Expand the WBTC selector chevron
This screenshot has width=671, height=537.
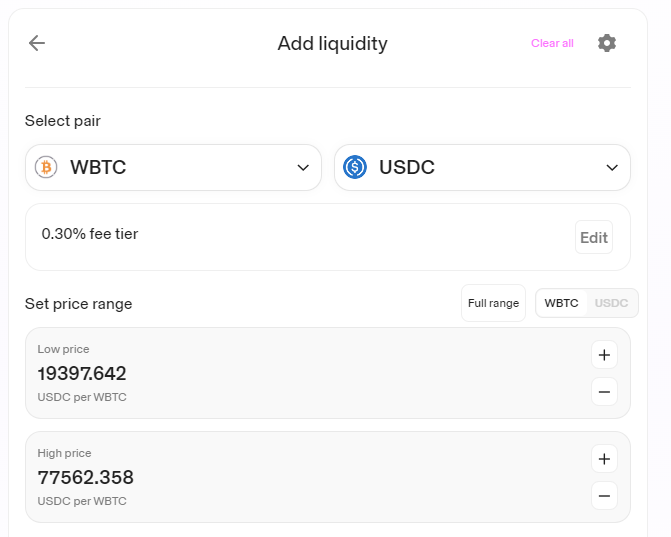tap(303, 167)
